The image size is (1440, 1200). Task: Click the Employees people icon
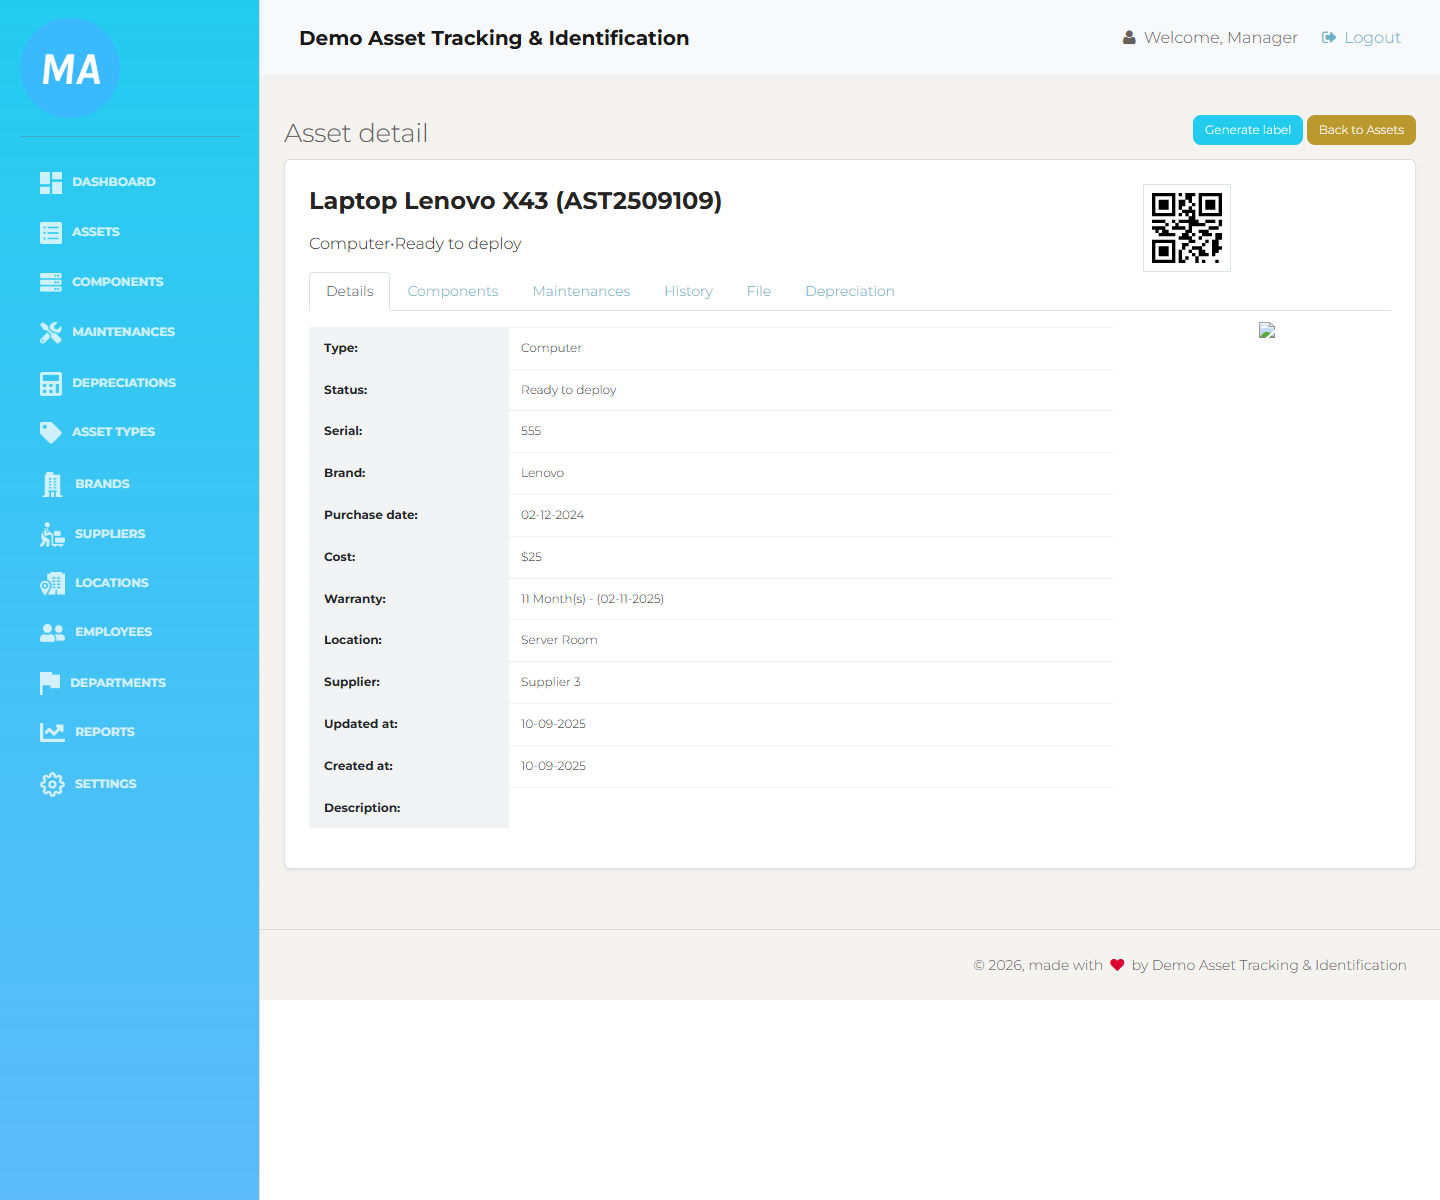point(52,632)
